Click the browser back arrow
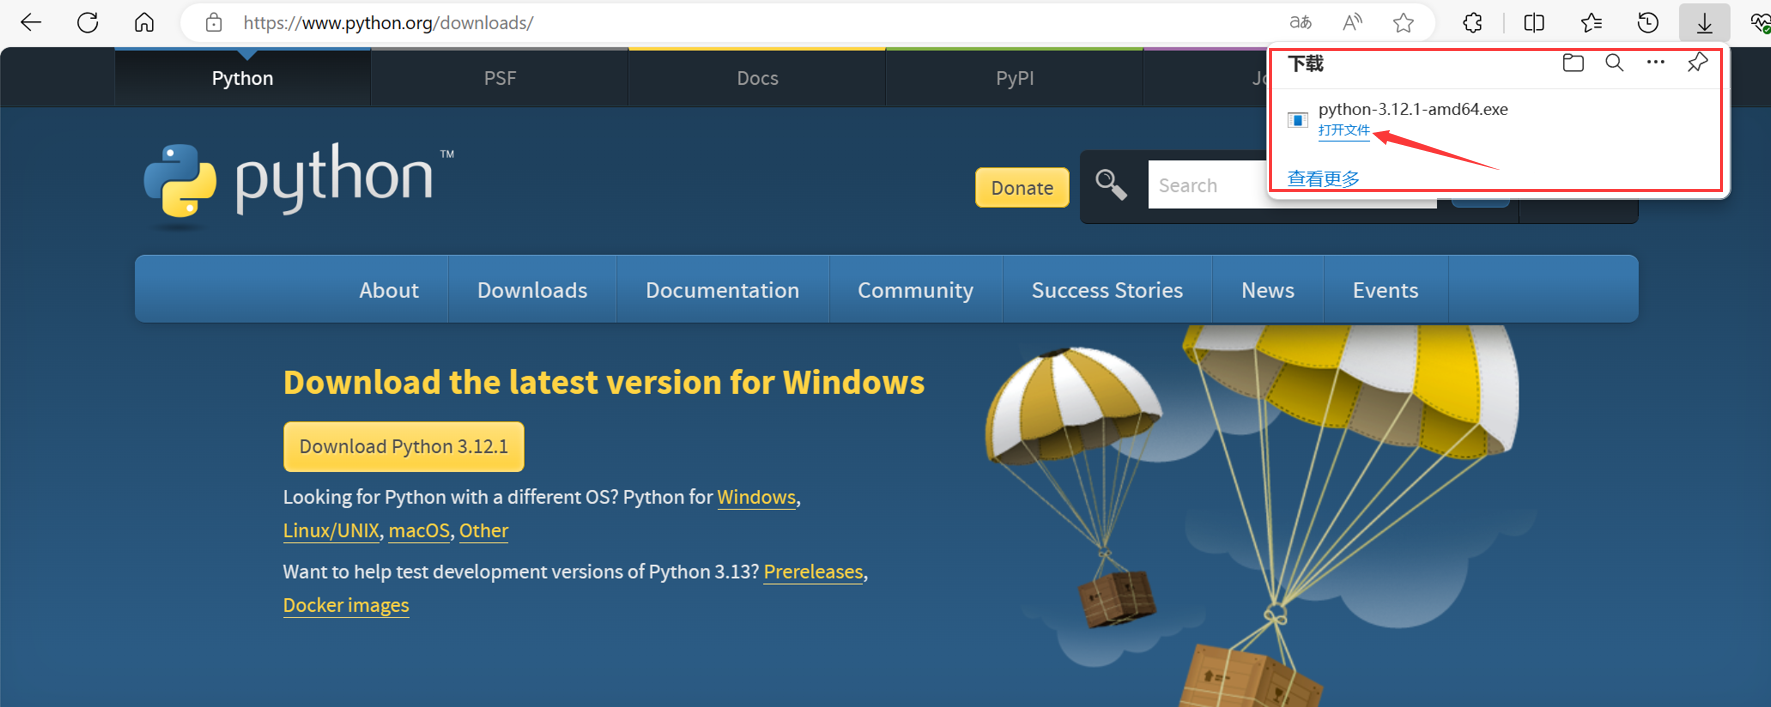Viewport: 1771px width, 707px height. pos(31,22)
